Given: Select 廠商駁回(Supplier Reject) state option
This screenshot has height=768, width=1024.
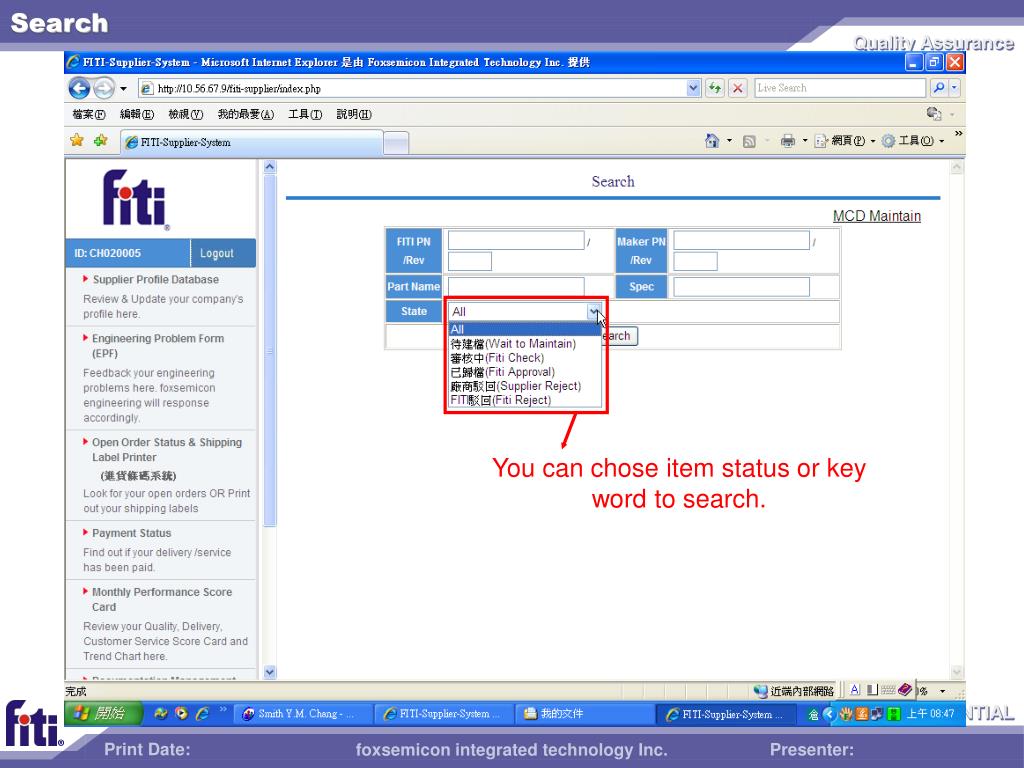Looking at the screenshot, I should [x=525, y=386].
